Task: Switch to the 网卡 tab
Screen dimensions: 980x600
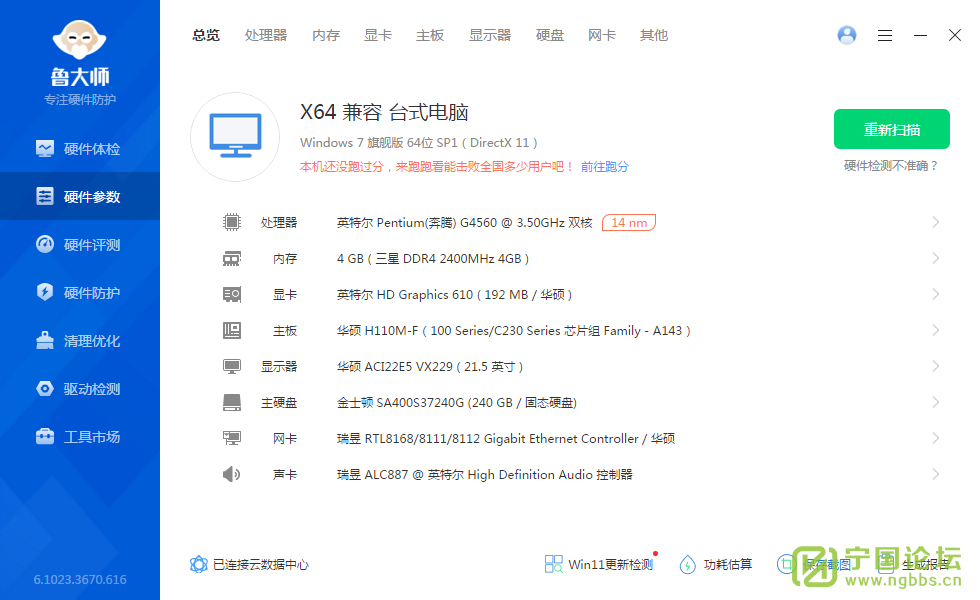Action: click(x=602, y=36)
